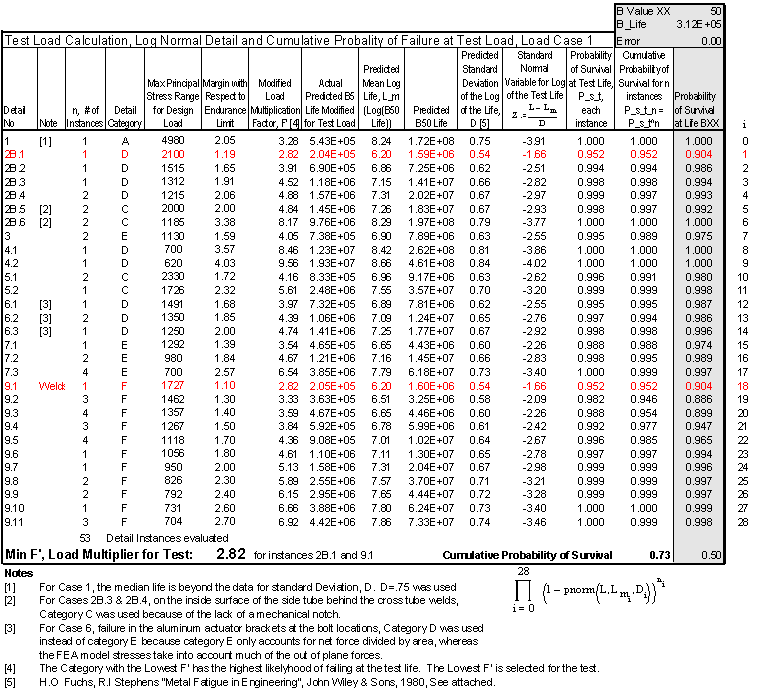Click red B50 life value 1.60E+06
Screen dimensions: 757x690
(431, 386)
